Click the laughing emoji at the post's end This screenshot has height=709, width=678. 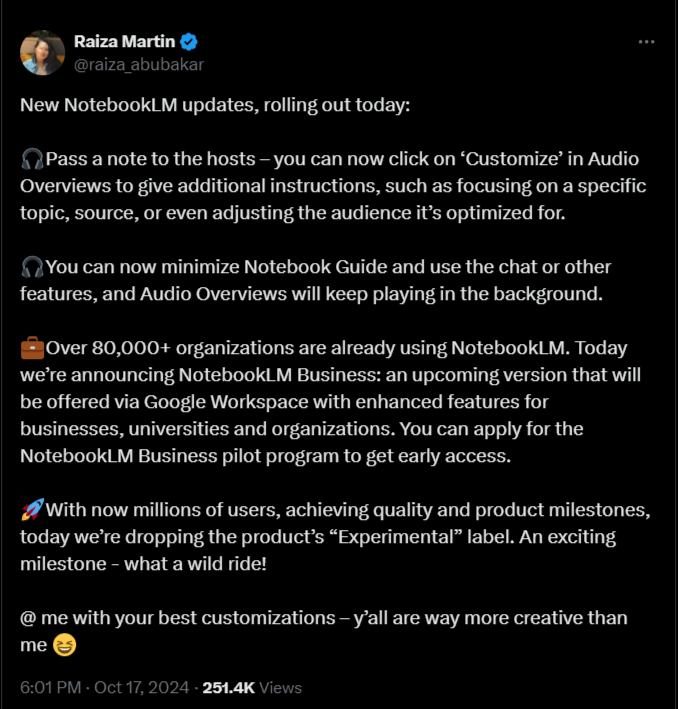coord(64,645)
